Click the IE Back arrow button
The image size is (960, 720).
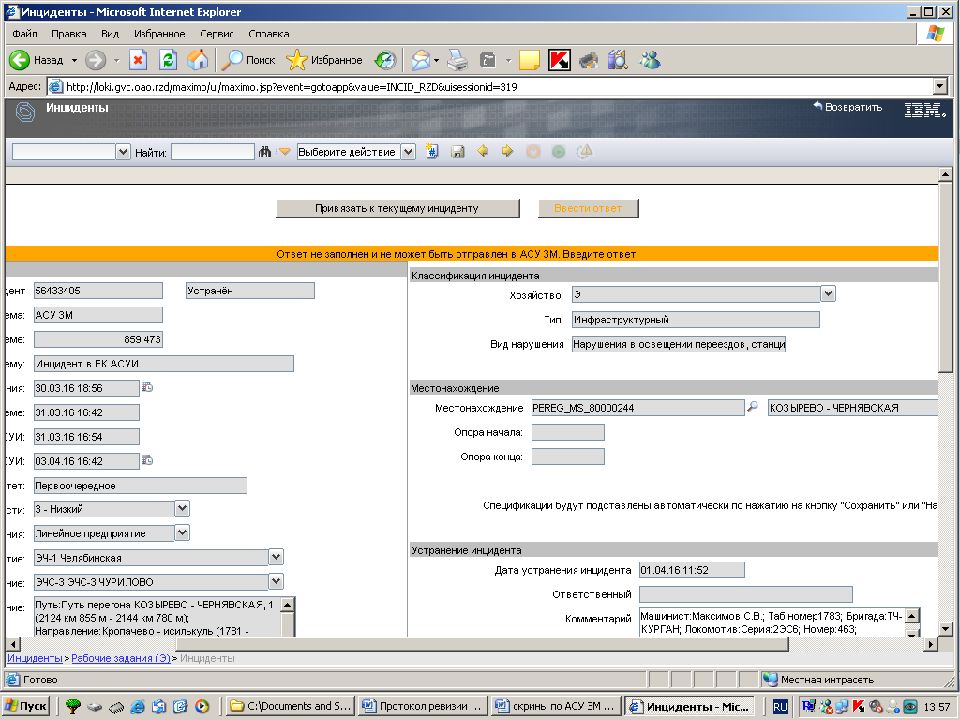click(x=19, y=60)
